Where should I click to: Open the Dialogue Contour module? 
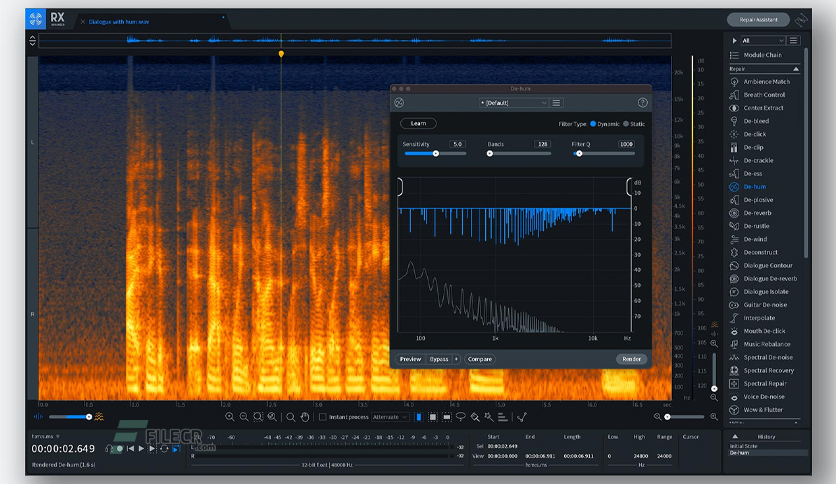761,265
